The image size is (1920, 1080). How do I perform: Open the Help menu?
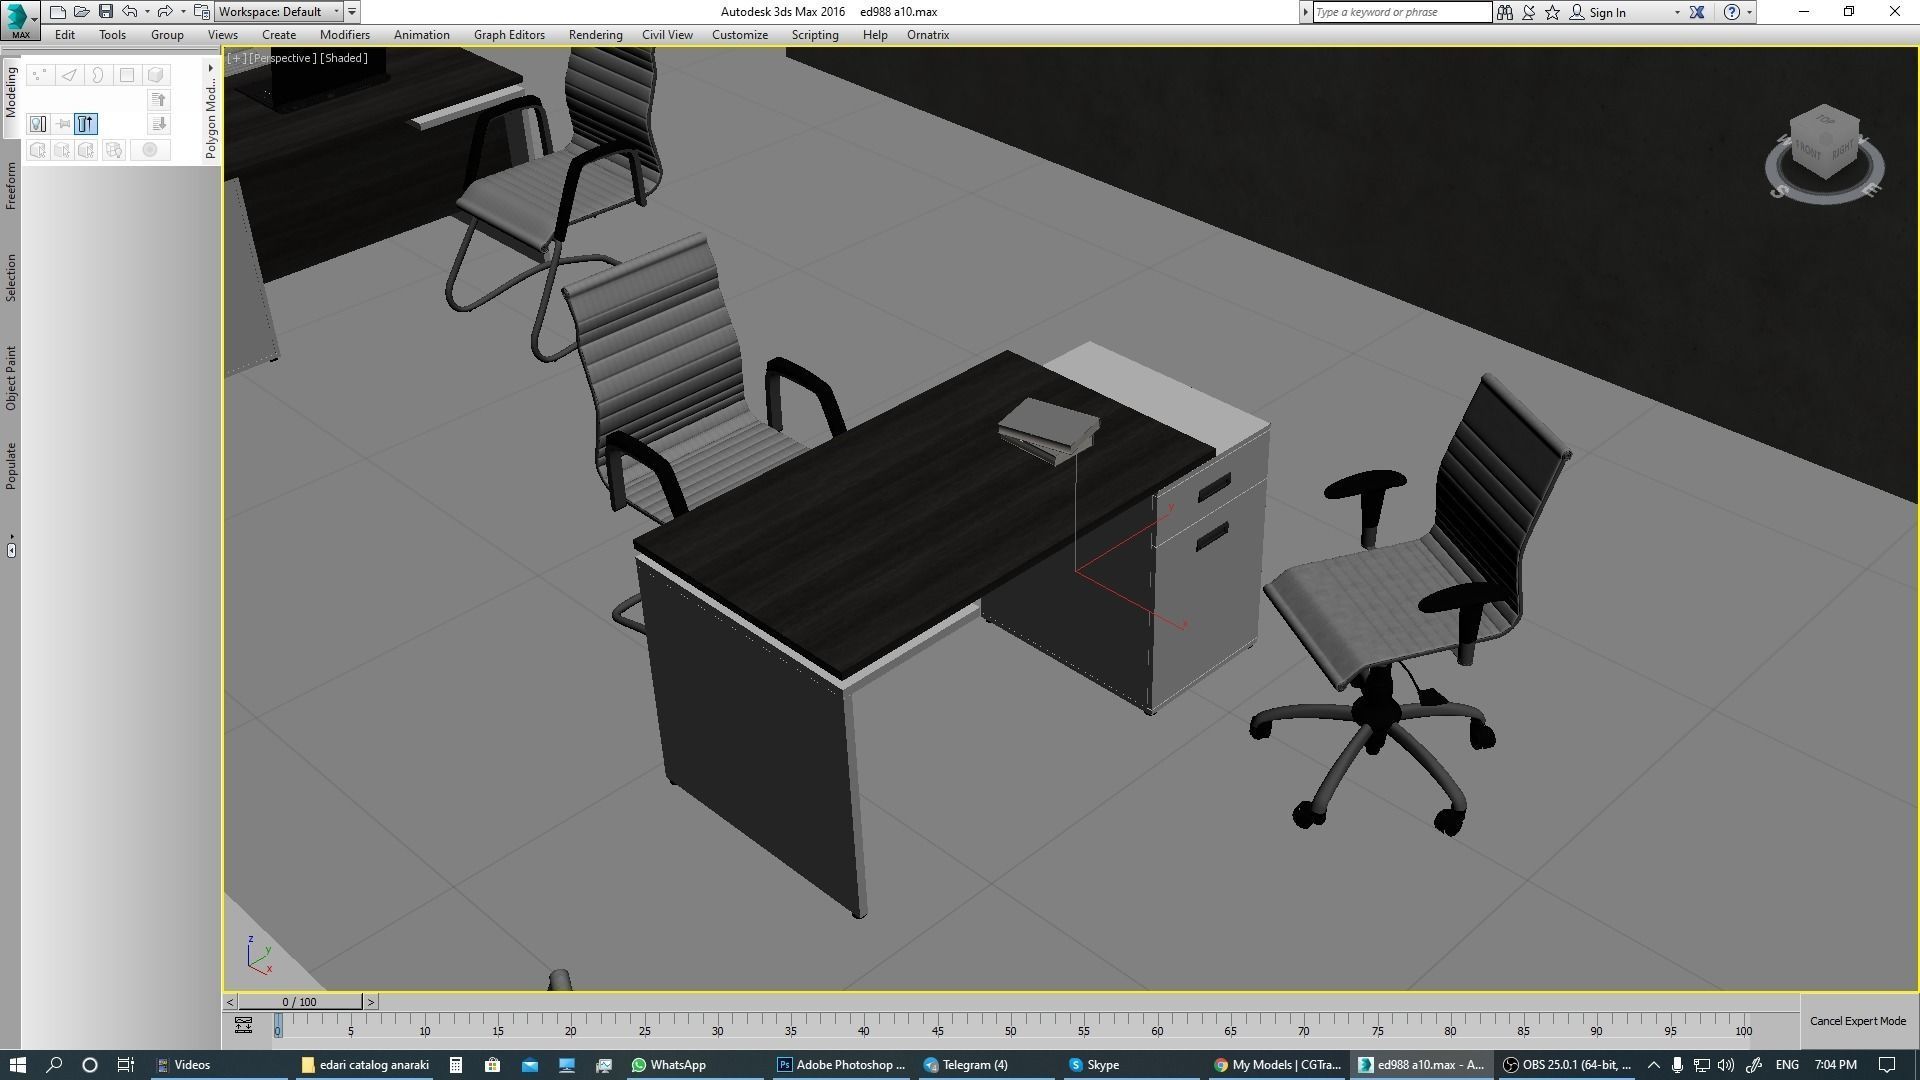(875, 35)
